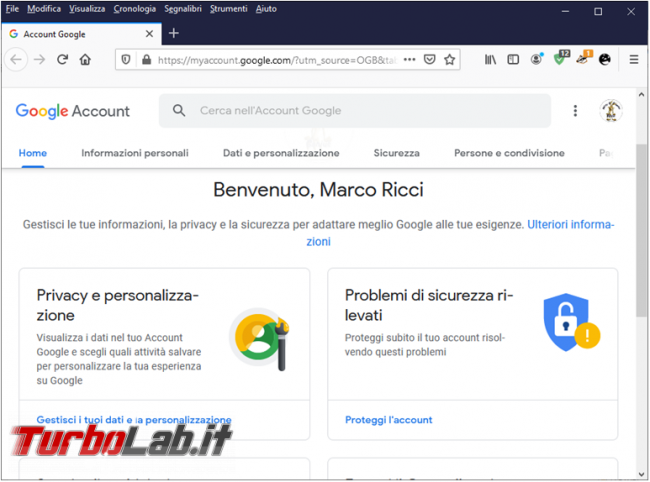Open the Google Account vertical dots menu
650x482 pixels.
click(575, 111)
